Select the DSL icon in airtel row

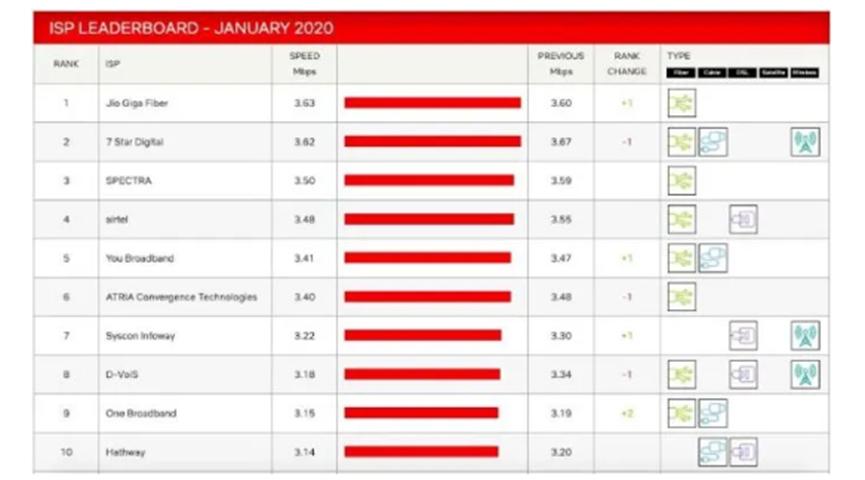743,220
